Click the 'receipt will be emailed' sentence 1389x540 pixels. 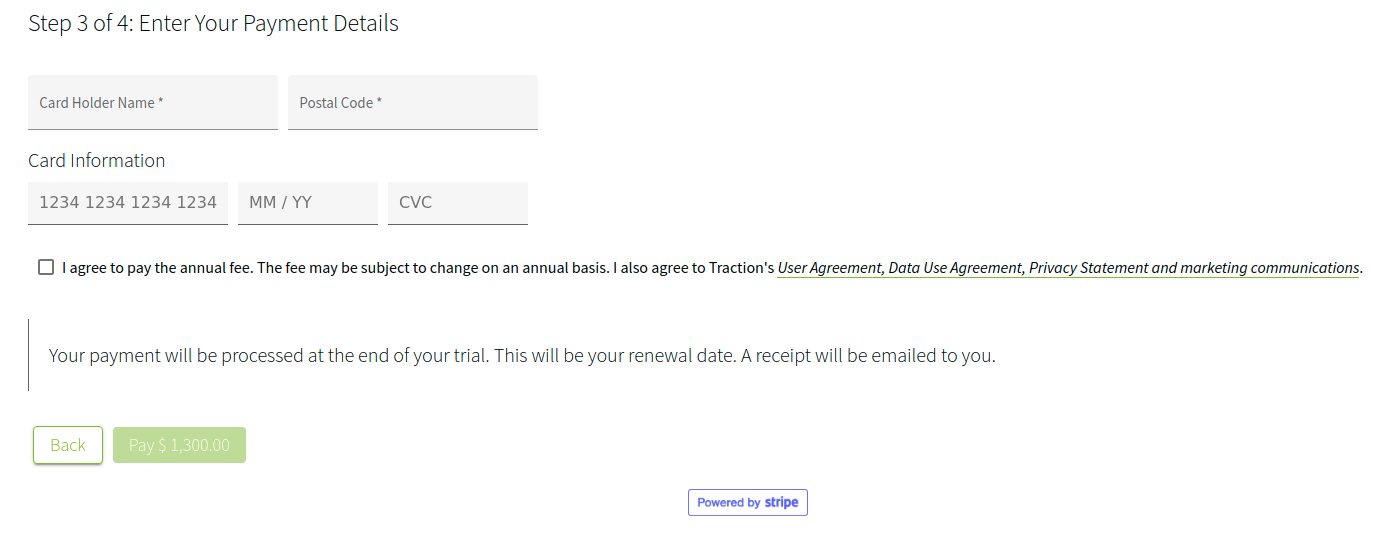click(868, 355)
